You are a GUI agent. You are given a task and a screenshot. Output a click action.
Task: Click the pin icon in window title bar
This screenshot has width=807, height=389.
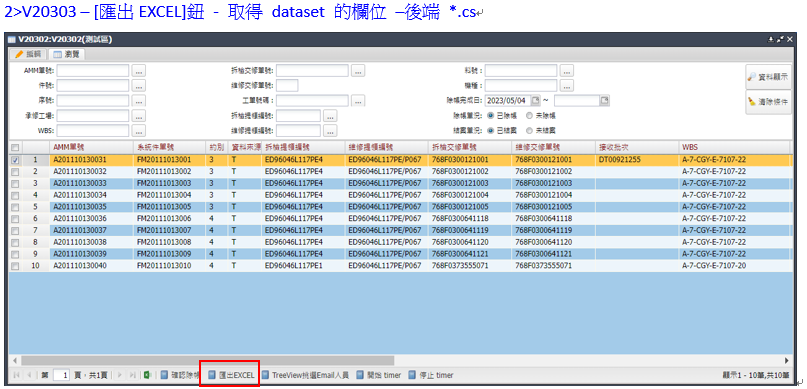point(770,40)
